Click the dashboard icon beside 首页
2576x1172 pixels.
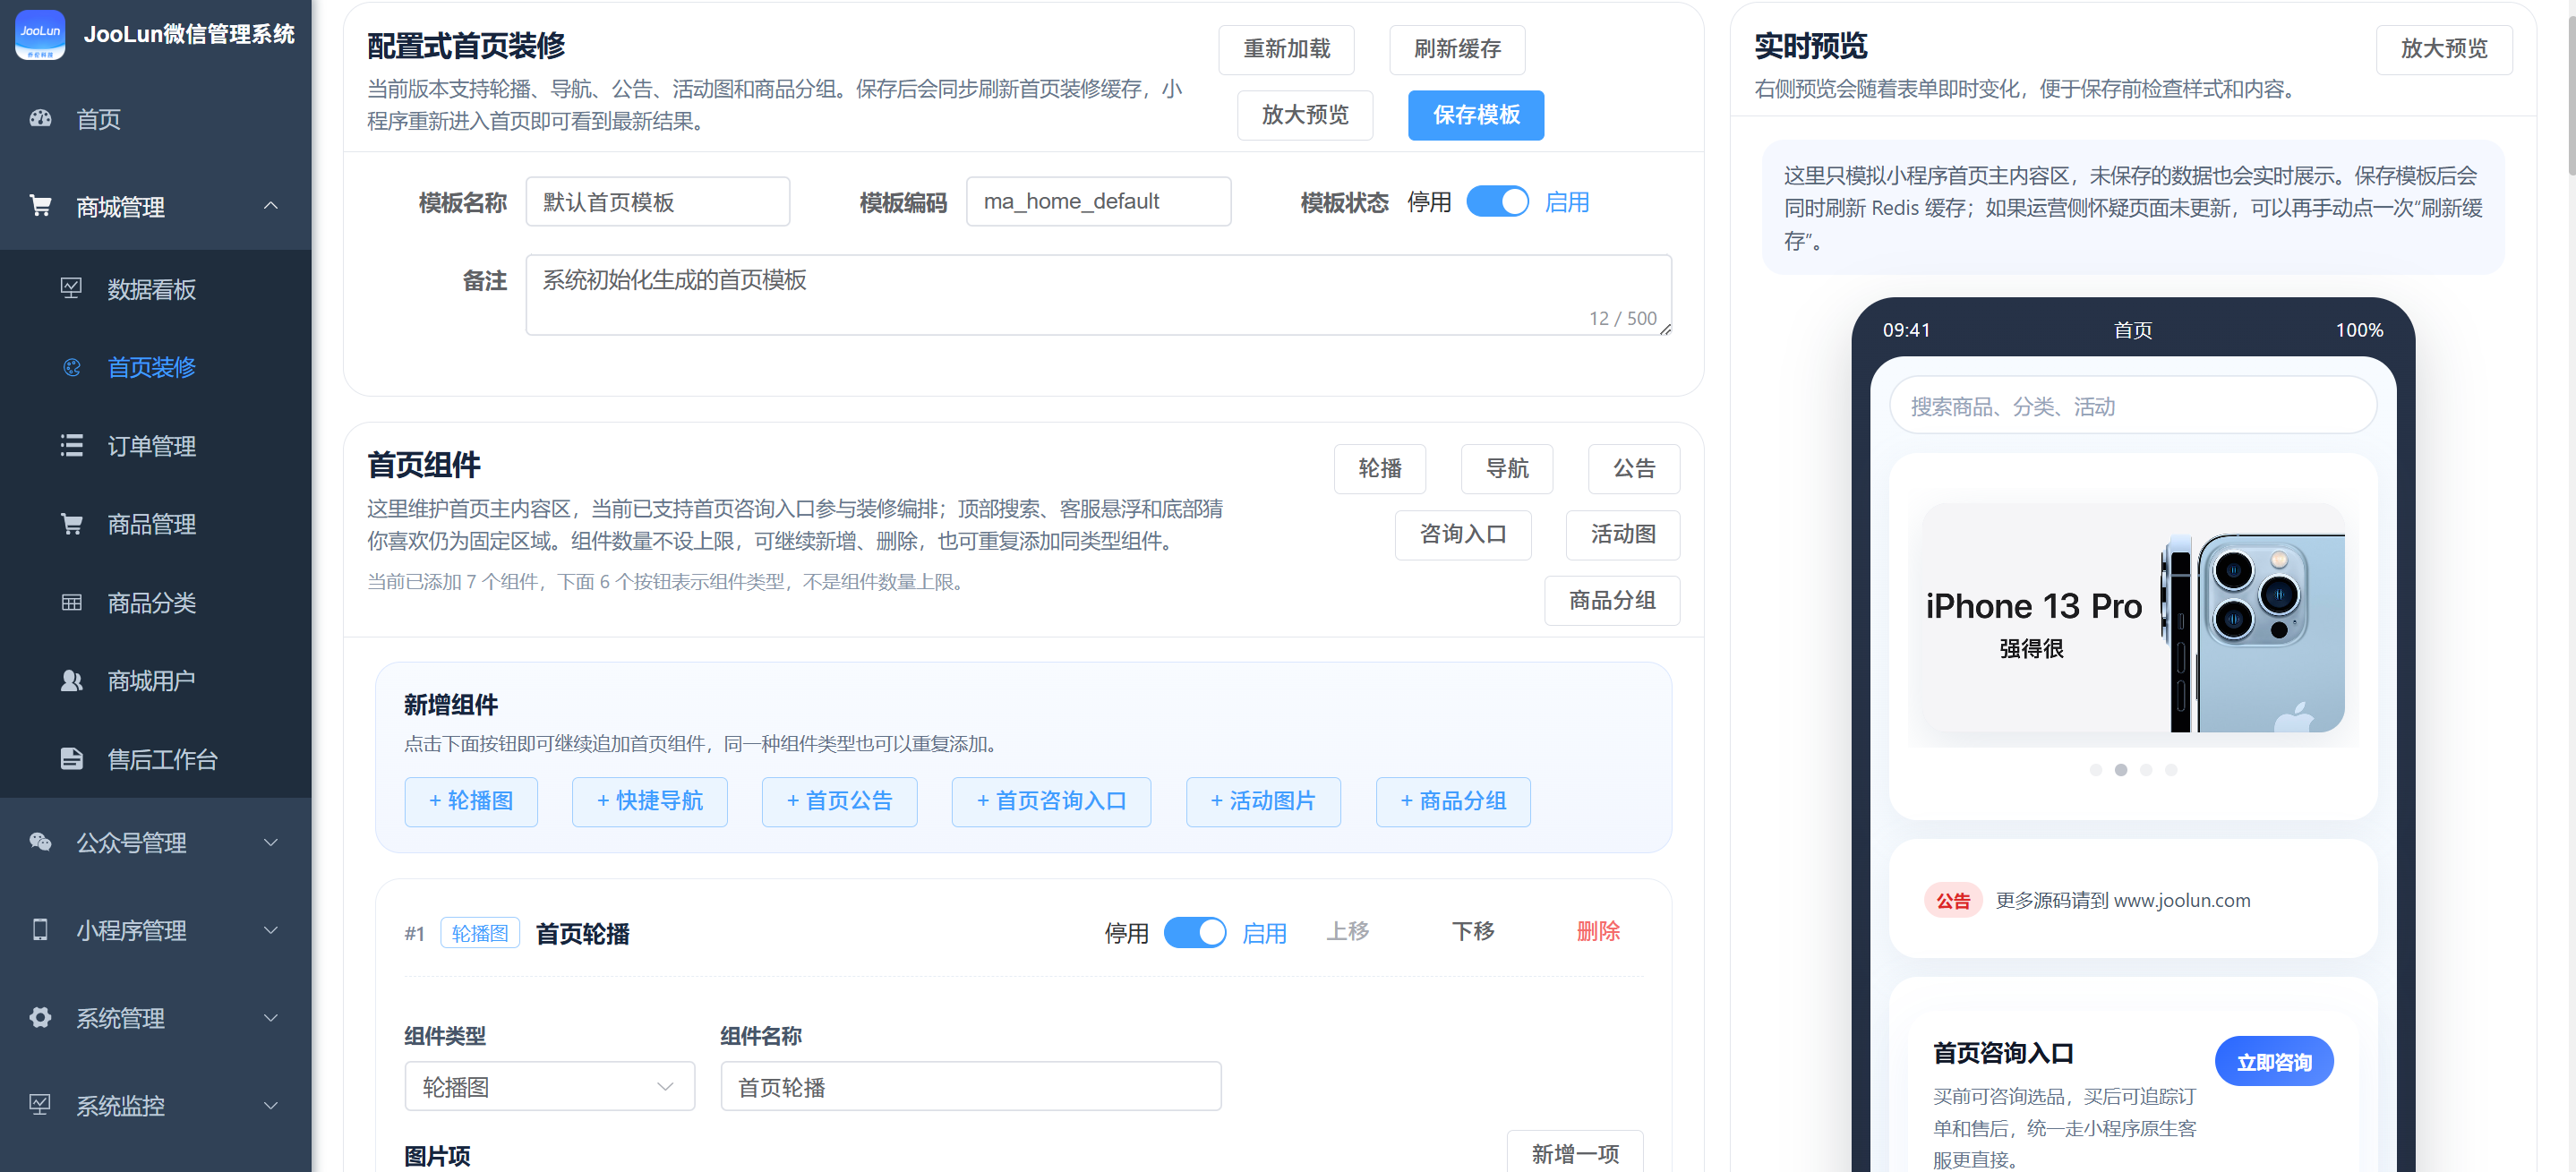point(40,118)
